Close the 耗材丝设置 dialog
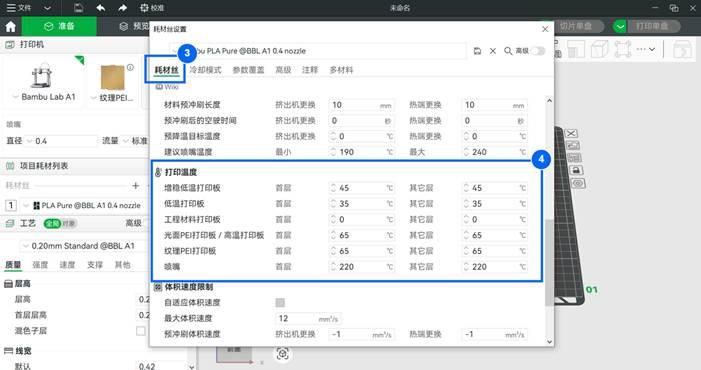Viewport: 701px width, 370px height. (x=545, y=29)
